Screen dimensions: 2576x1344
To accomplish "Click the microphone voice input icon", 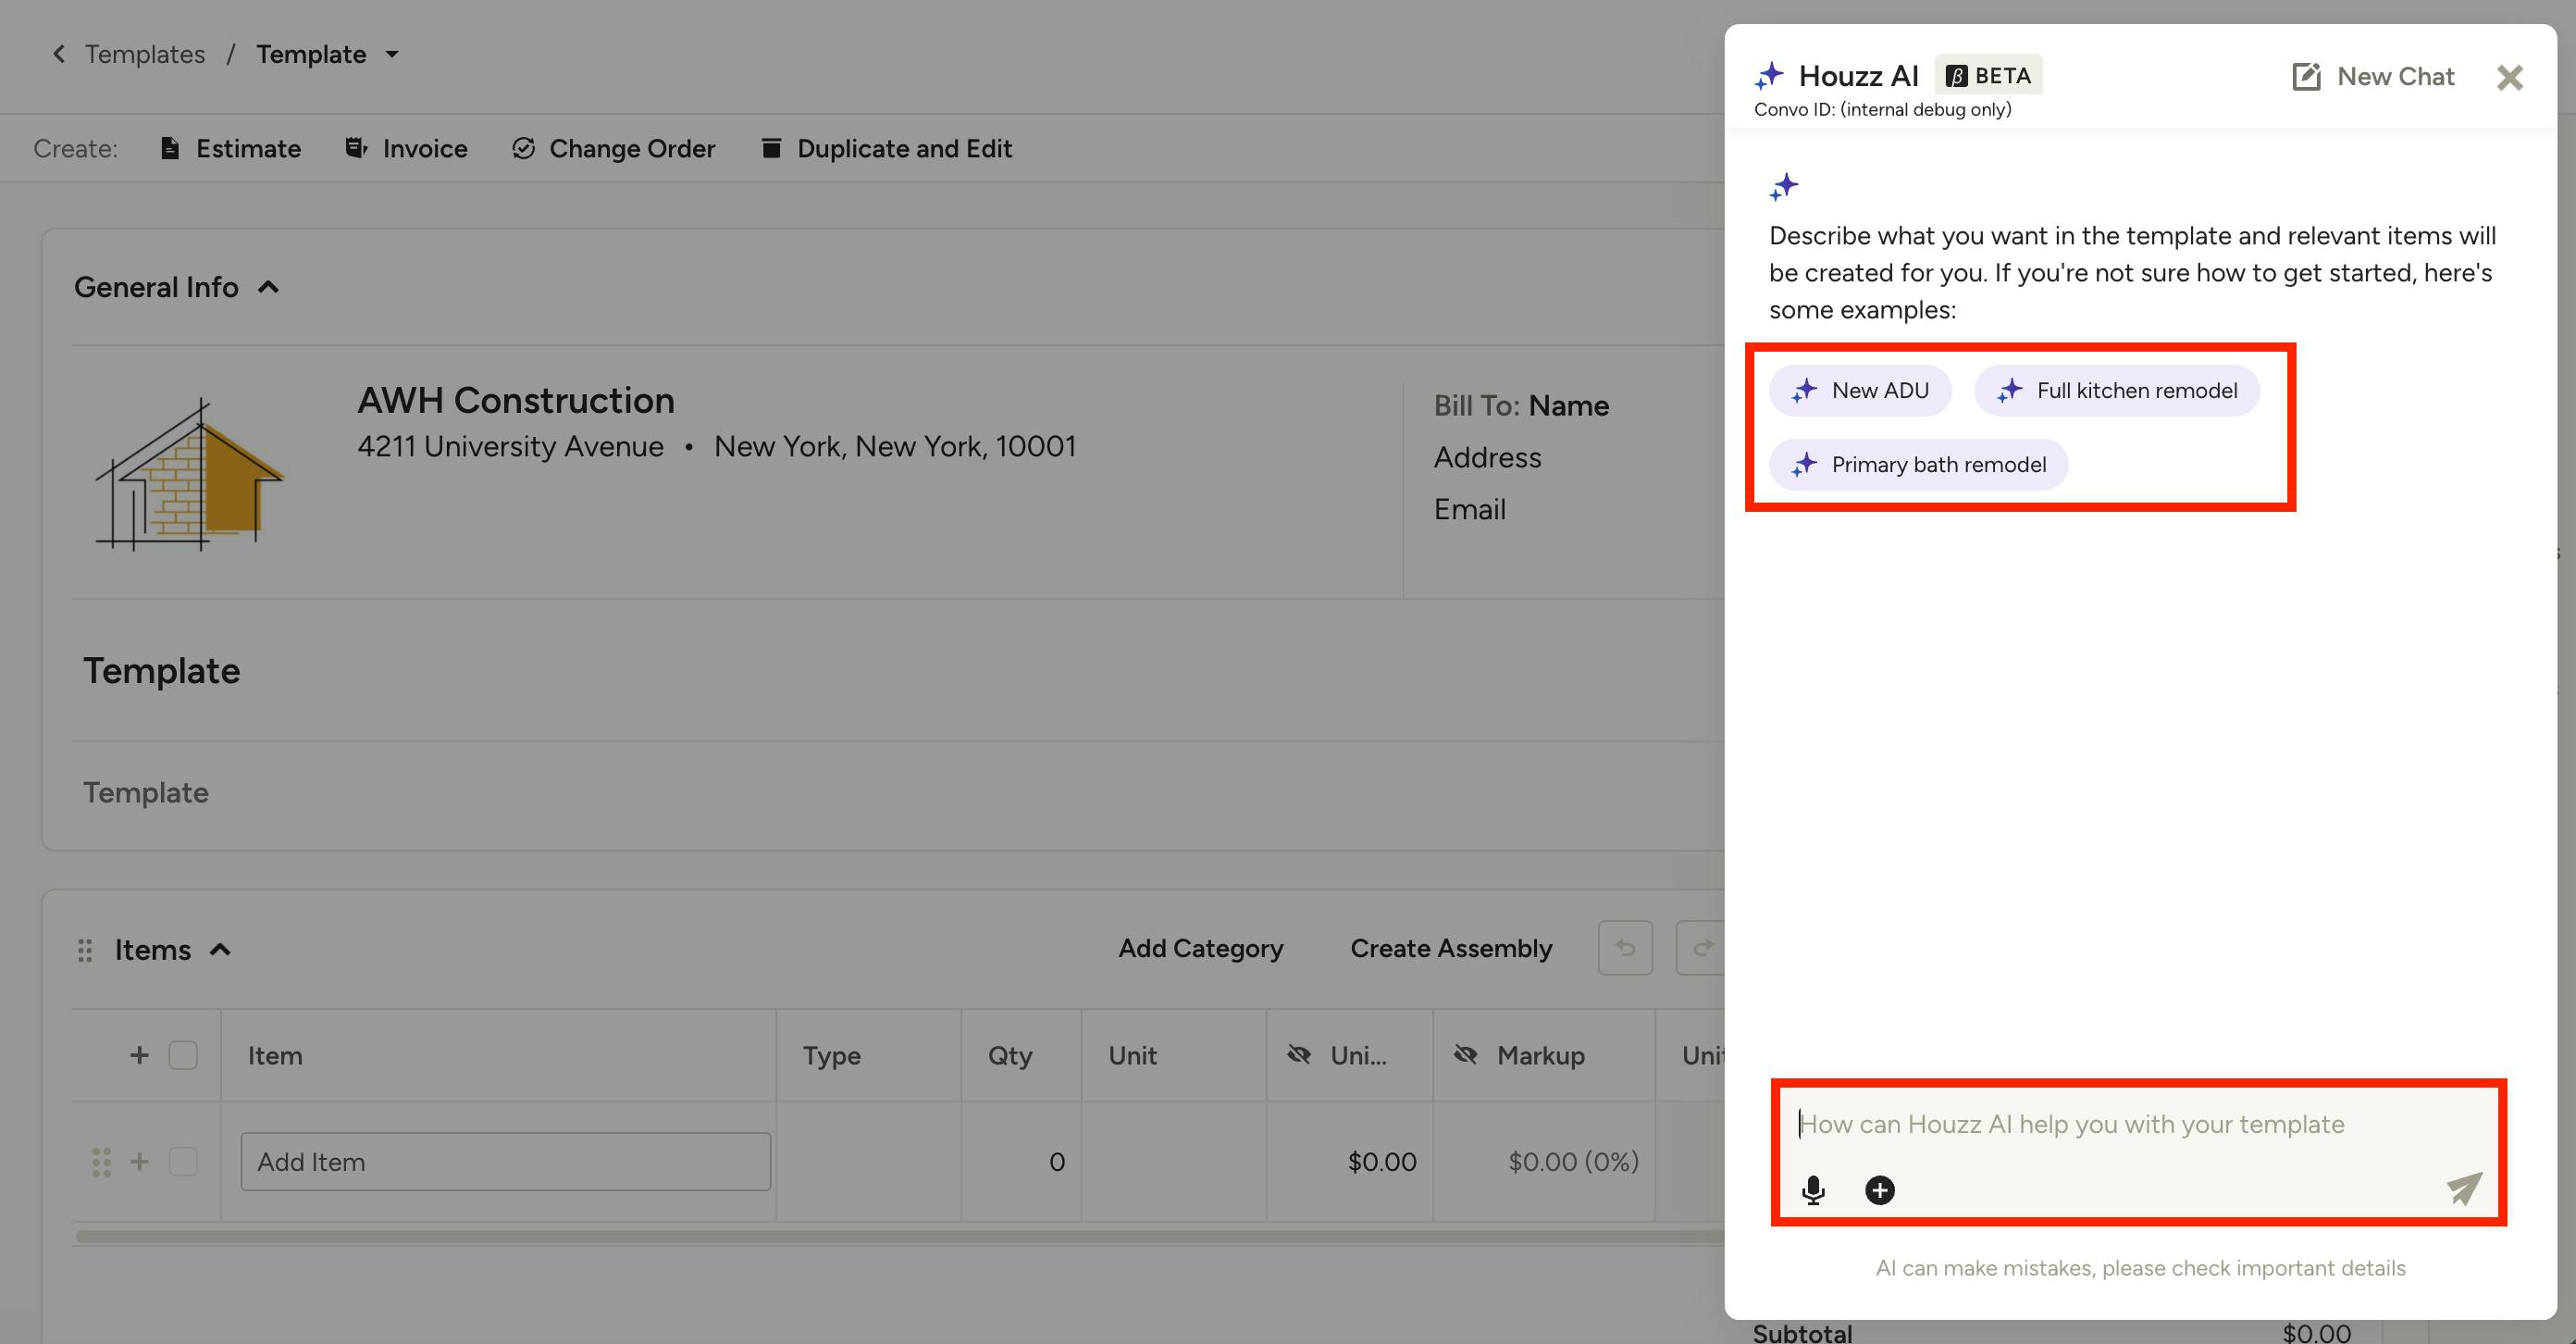I will pyautogui.click(x=1813, y=1190).
